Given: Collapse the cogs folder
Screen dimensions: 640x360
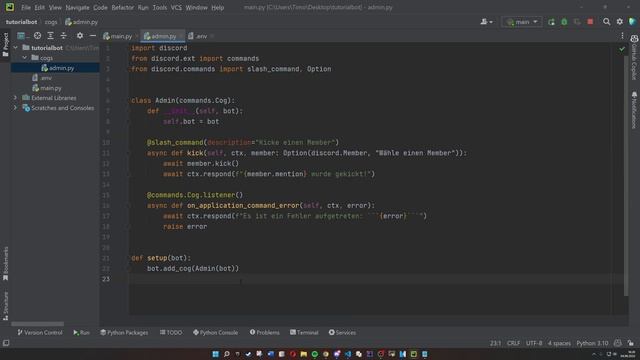Looking at the screenshot, I should coord(24,58).
